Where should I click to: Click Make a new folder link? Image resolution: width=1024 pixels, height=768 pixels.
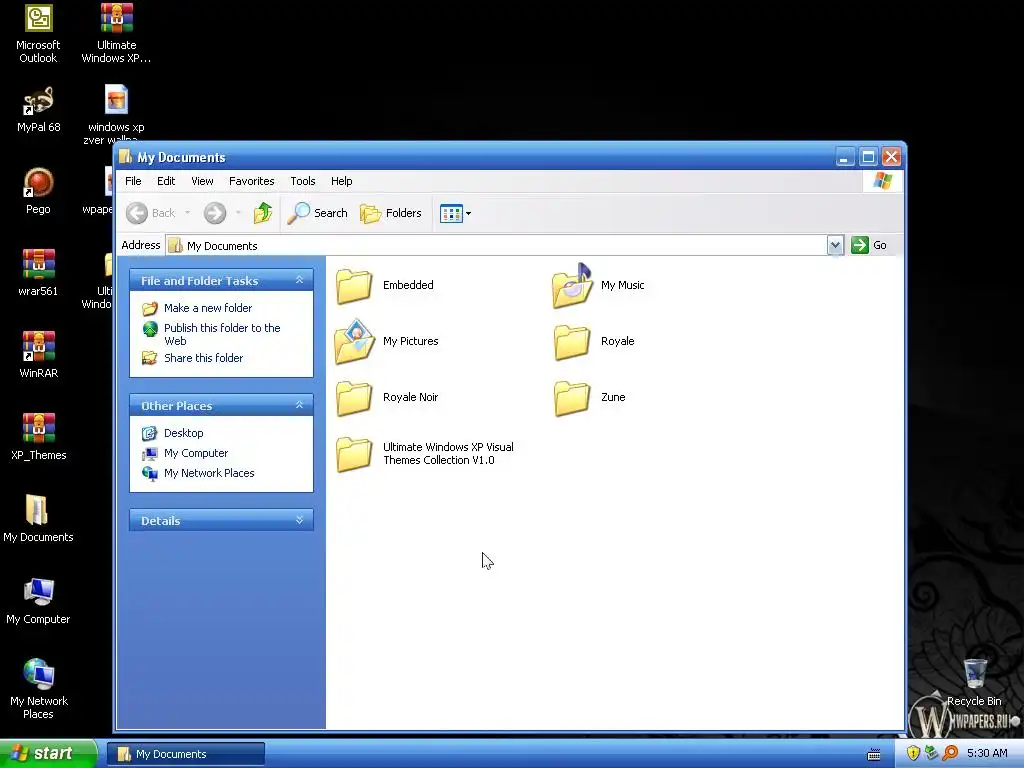click(208, 308)
